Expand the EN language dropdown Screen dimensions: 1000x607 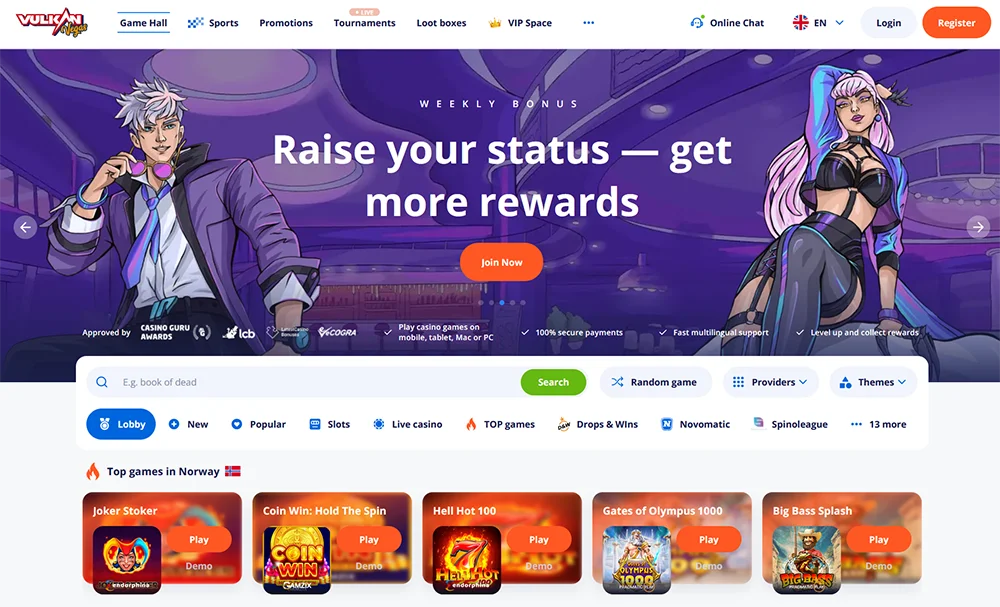(x=818, y=22)
